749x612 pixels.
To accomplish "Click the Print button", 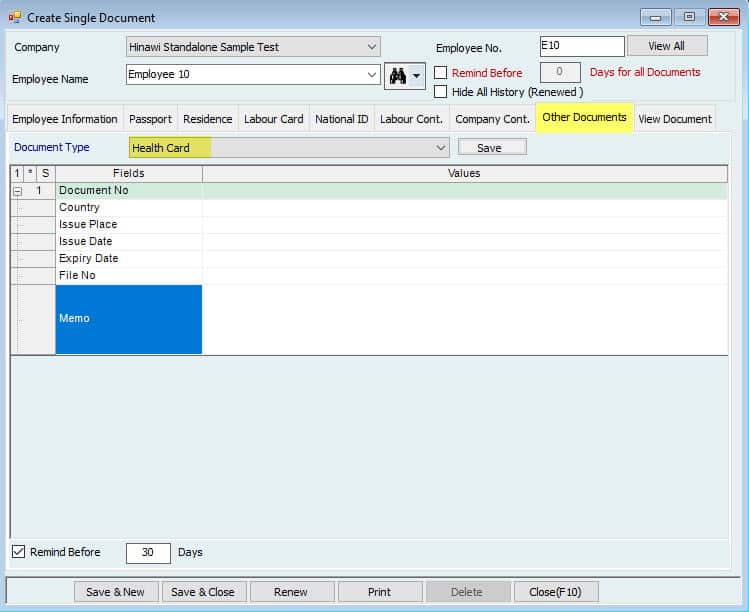I will coord(379,592).
